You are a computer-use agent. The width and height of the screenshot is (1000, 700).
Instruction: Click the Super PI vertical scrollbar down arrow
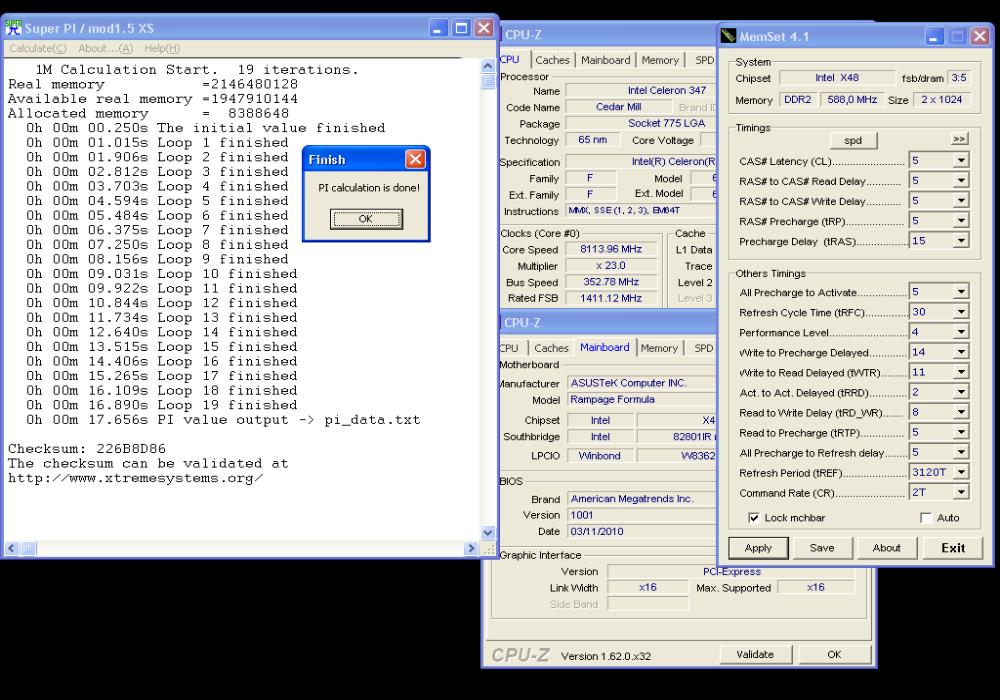488,532
